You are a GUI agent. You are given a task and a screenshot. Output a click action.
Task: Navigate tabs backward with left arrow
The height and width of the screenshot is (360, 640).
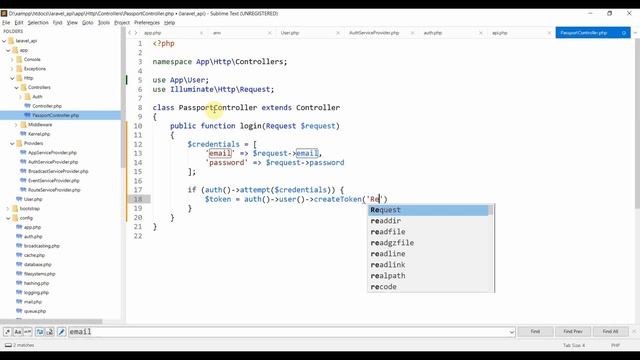(130, 33)
